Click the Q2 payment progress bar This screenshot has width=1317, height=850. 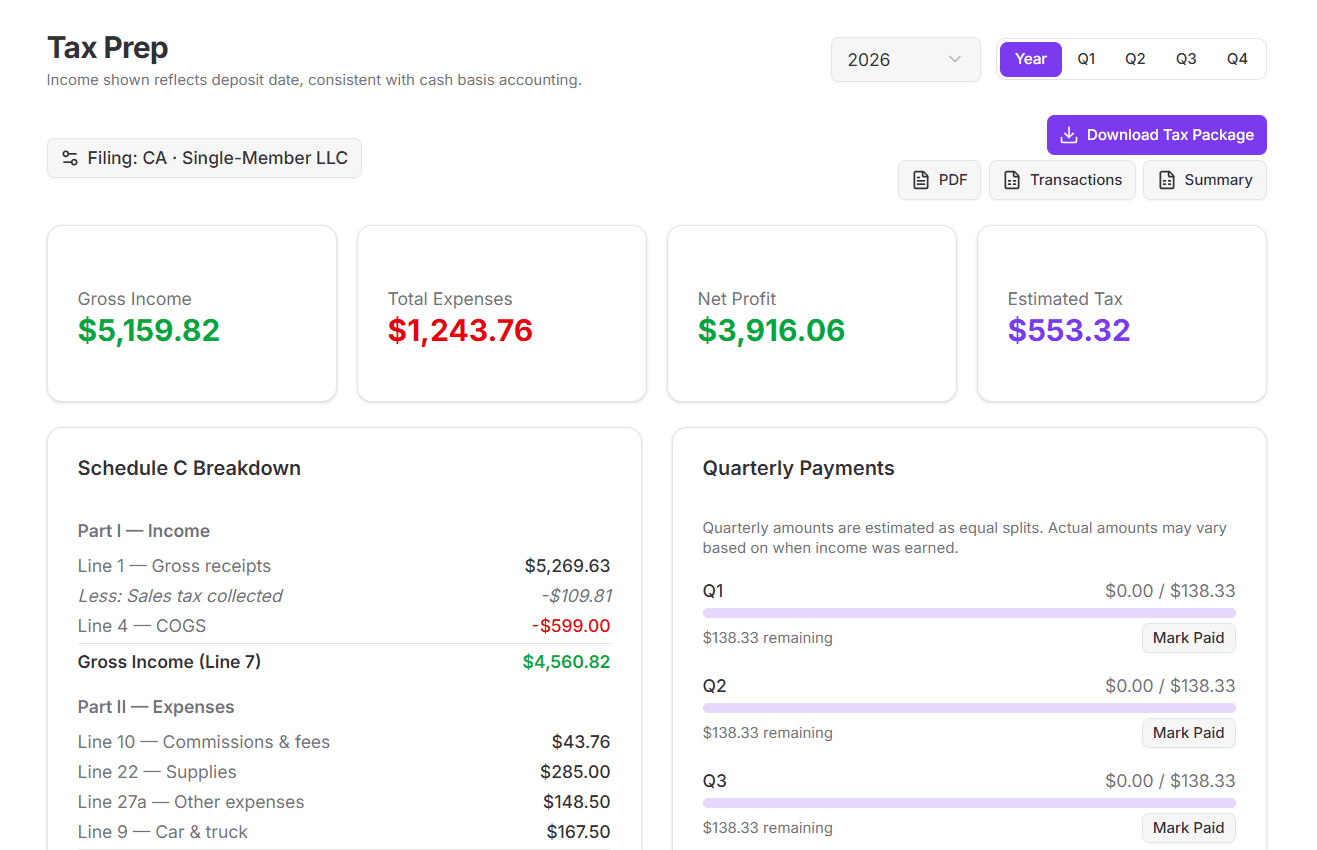969,707
